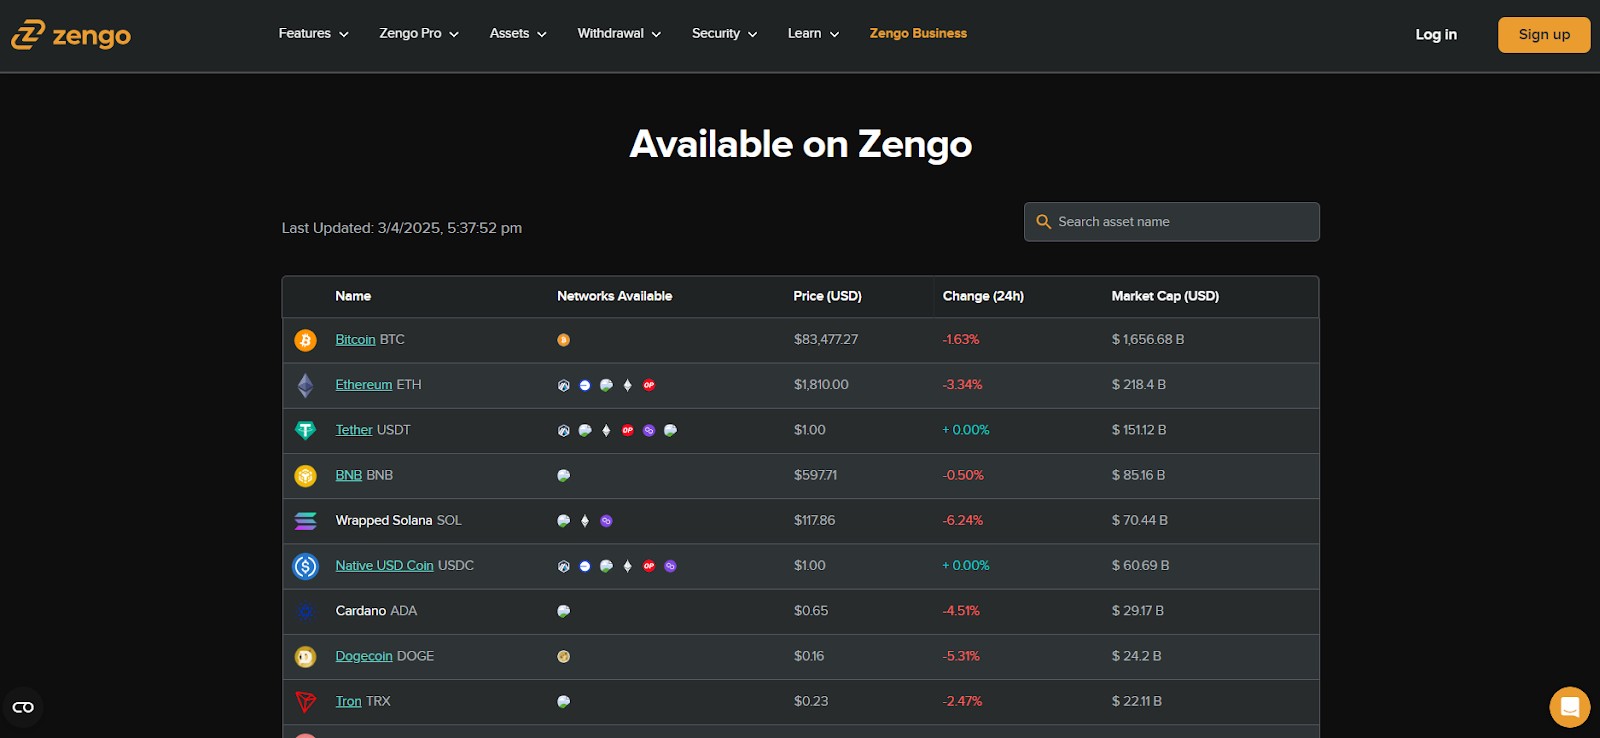The image size is (1600, 738).
Task: Click the Polygon network icon in the Tether row
Action: (x=649, y=430)
